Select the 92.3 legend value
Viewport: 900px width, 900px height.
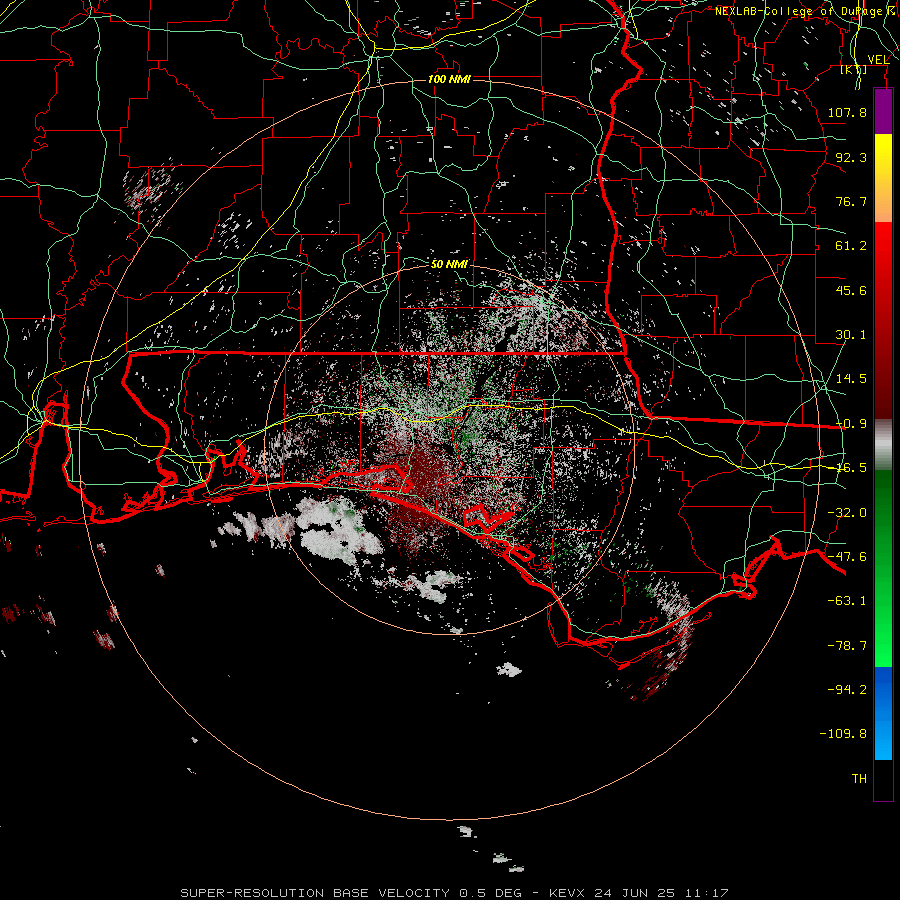(x=851, y=157)
